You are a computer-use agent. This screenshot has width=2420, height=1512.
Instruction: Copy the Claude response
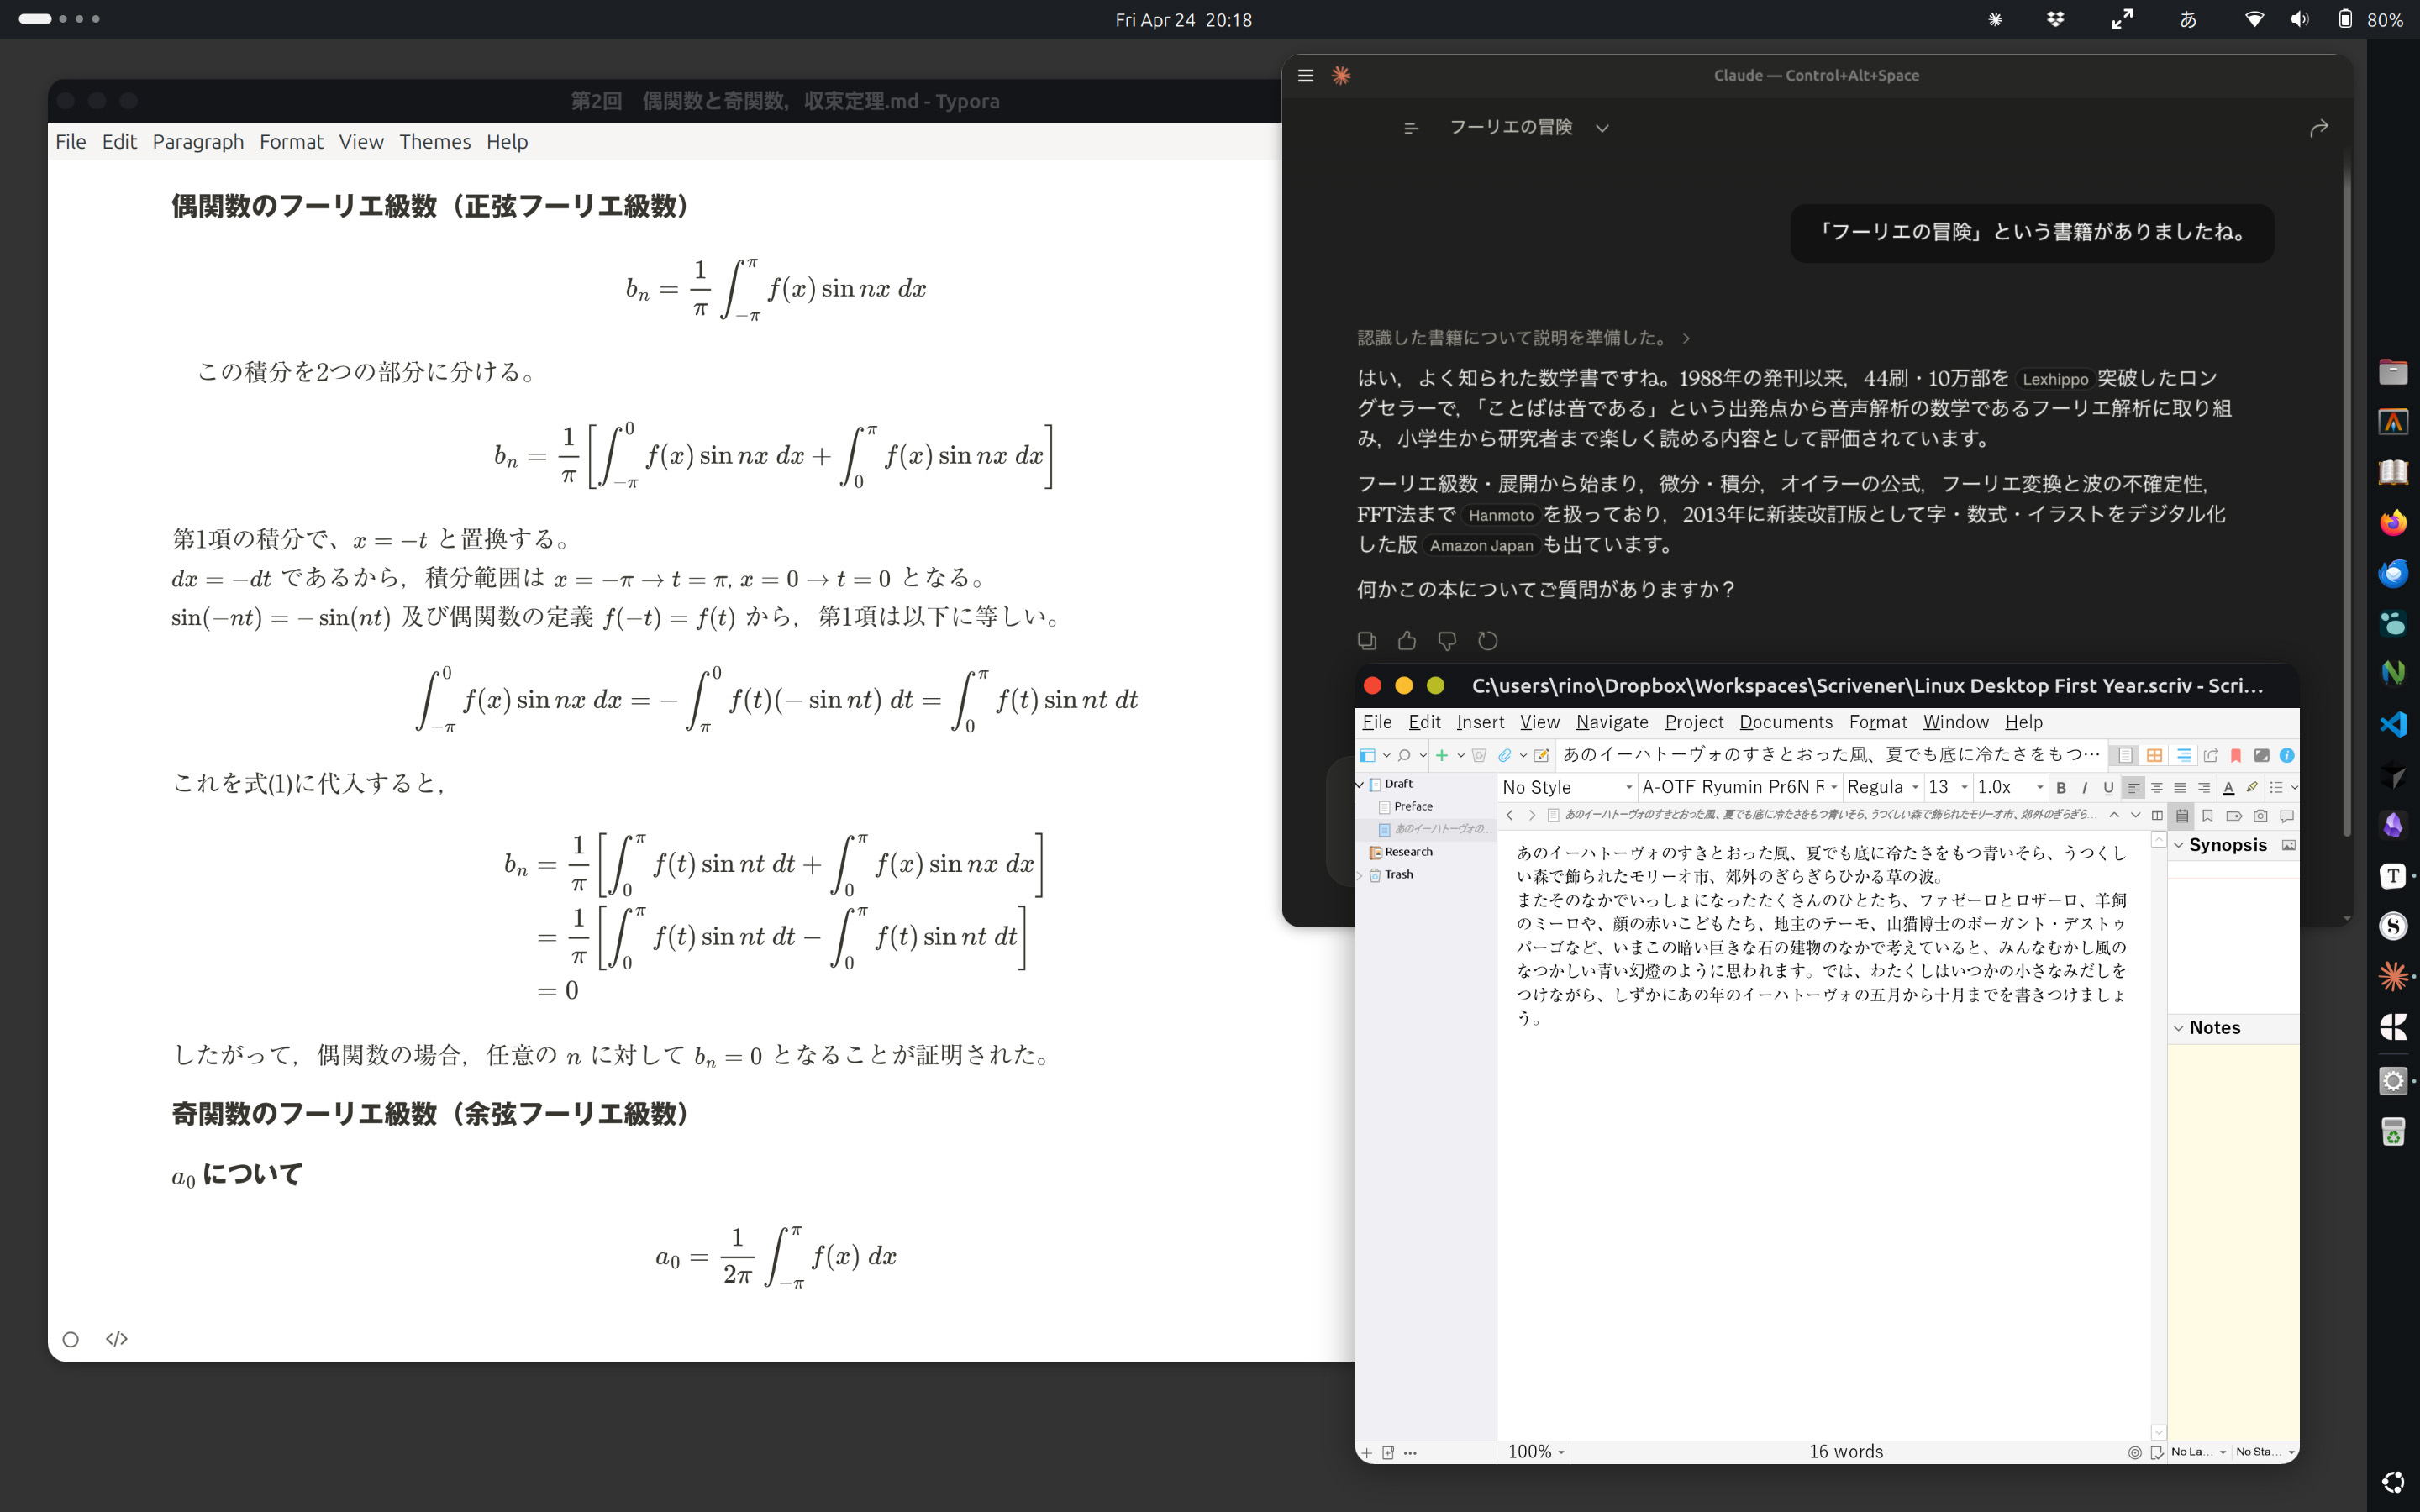(1367, 641)
